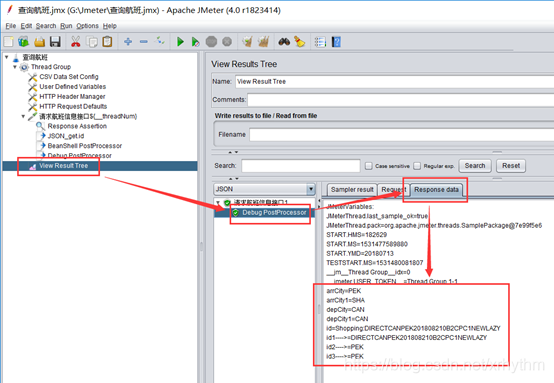Open Help with the question mark icon
The image size is (554, 383).
point(336,42)
